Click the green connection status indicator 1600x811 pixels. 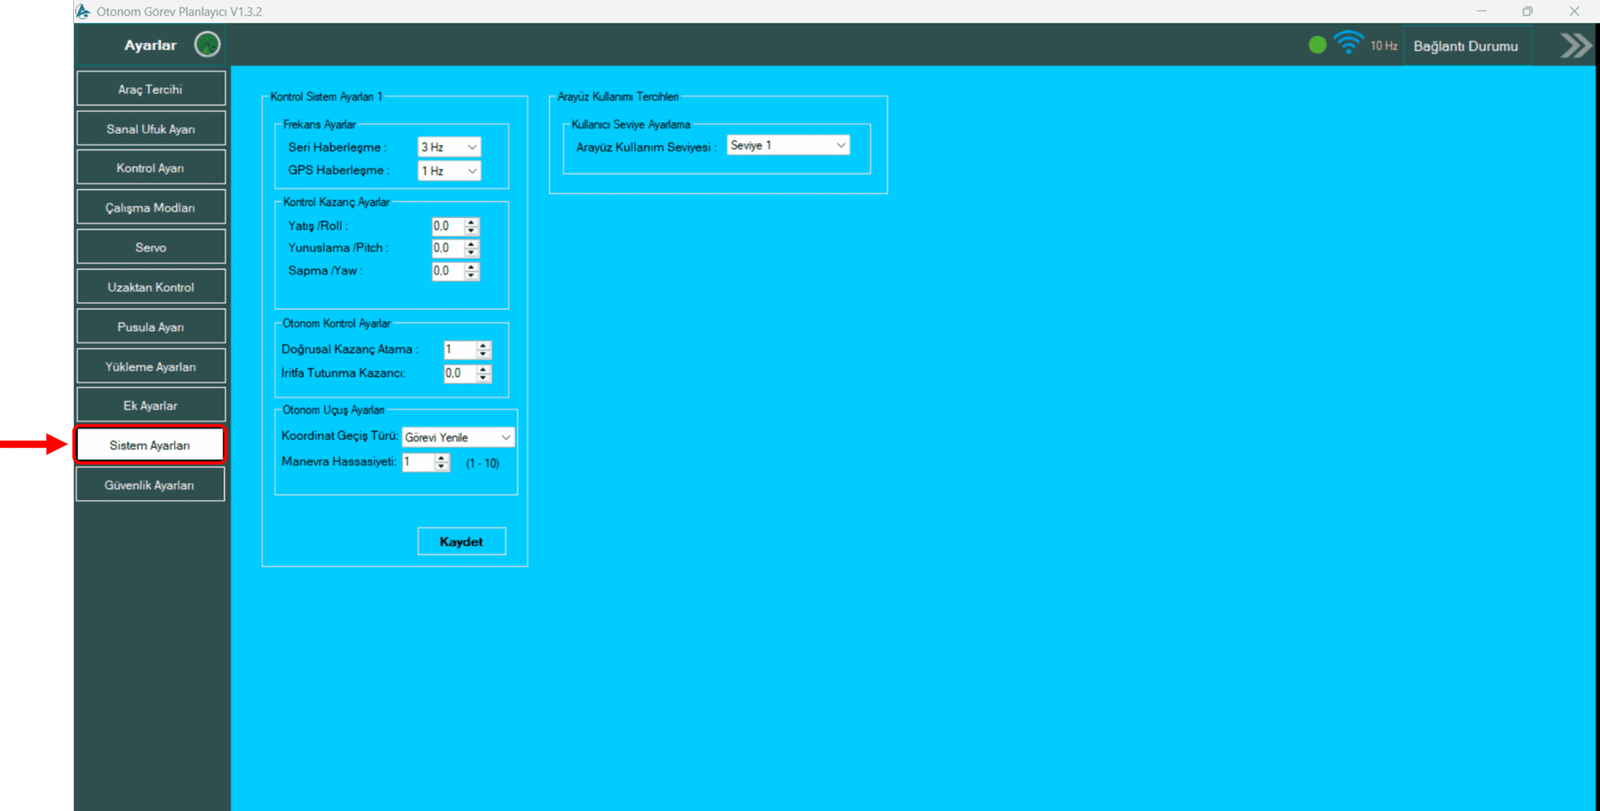1317,45
